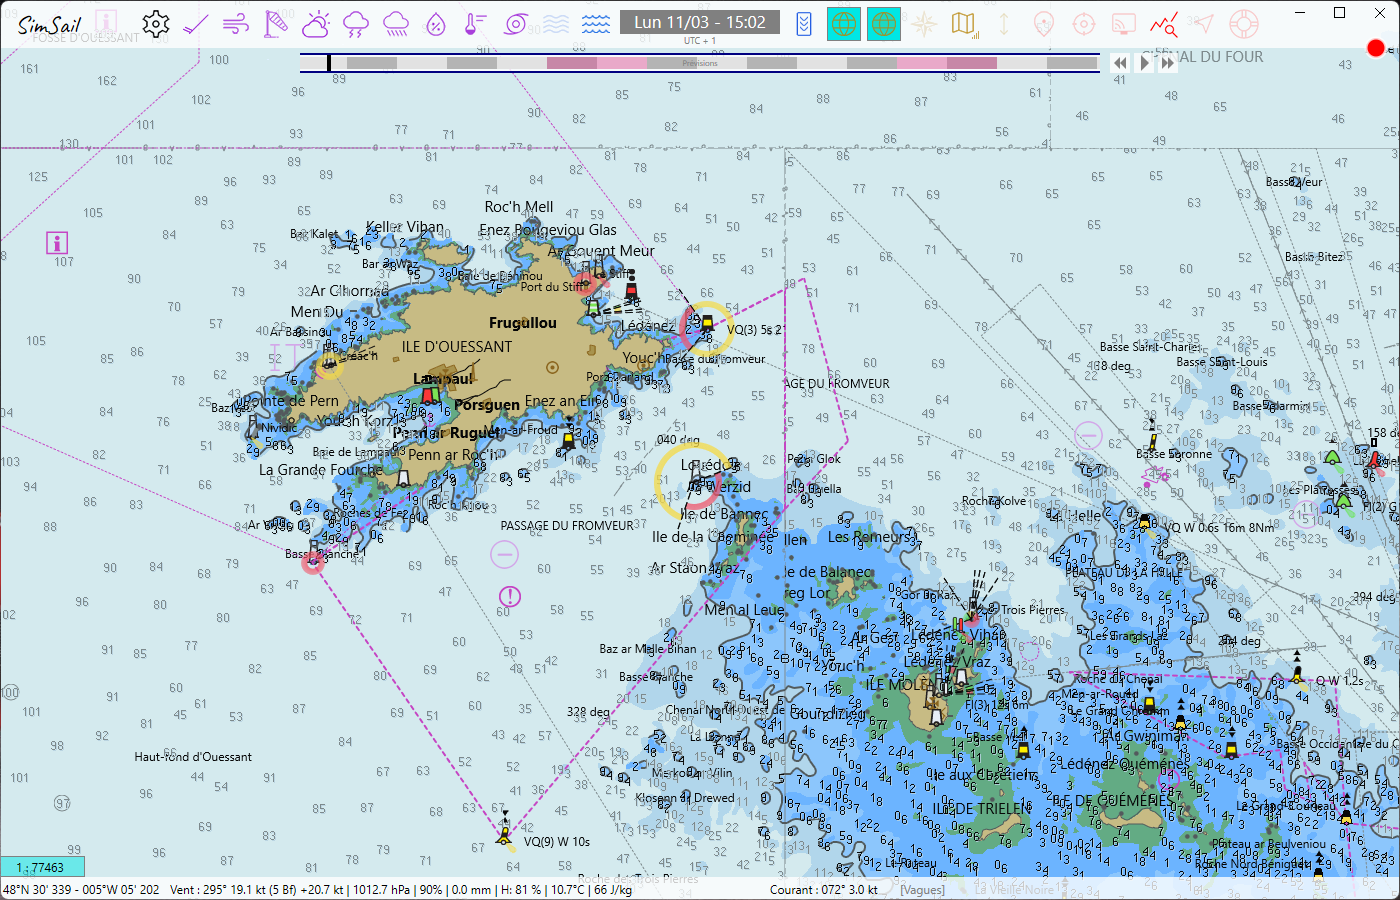The width and height of the screenshot is (1400, 900).
Task: Click the windsock icon
Action: click(276, 24)
